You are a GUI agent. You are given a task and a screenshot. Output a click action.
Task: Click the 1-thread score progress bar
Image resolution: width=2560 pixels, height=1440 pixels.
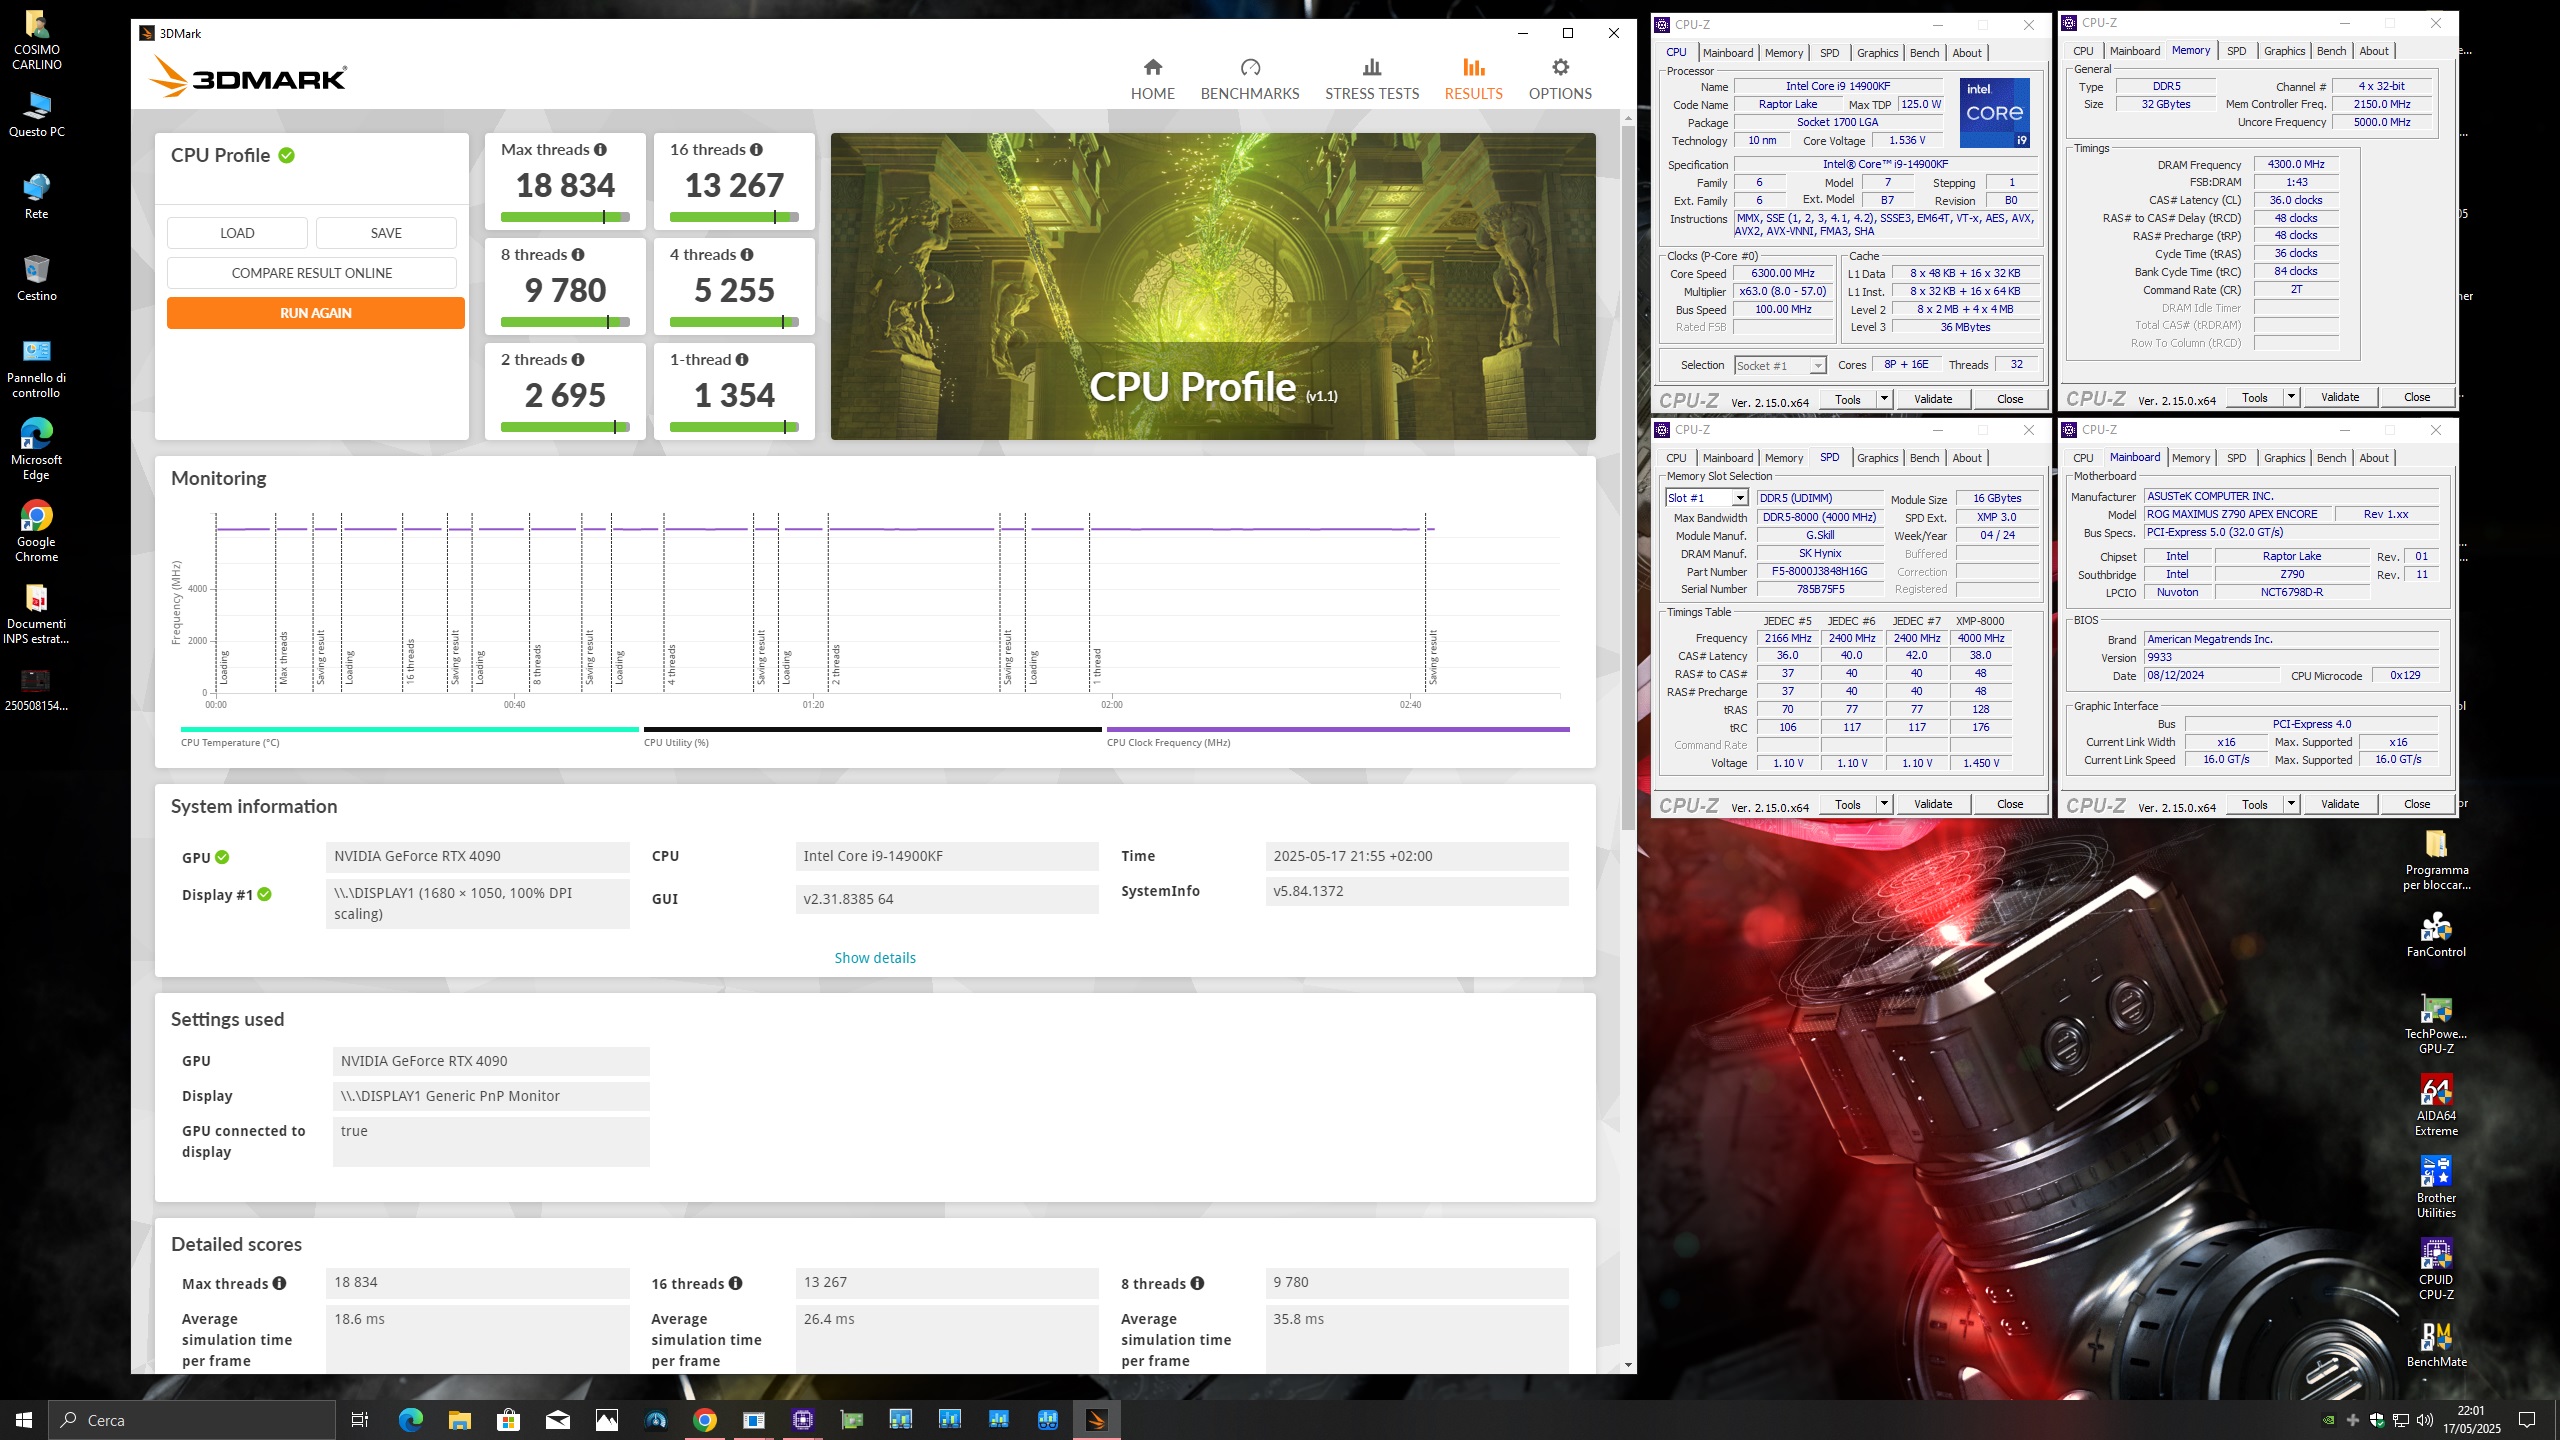point(734,427)
